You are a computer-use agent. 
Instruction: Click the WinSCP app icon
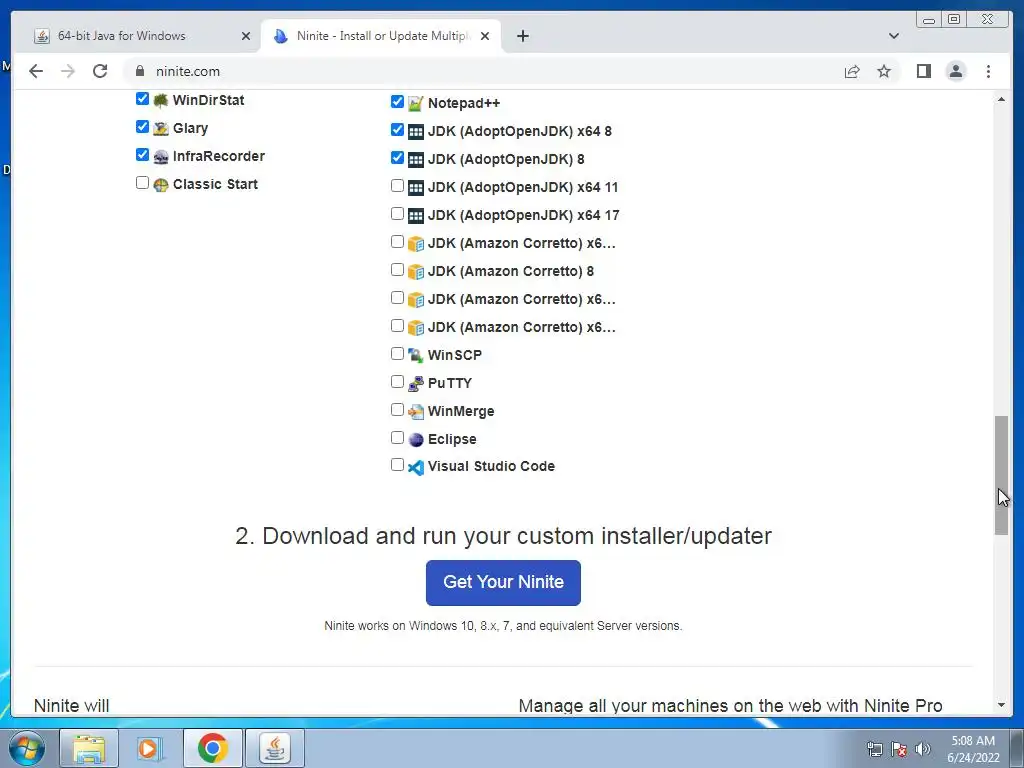pyautogui.click(x=416, y=355)
